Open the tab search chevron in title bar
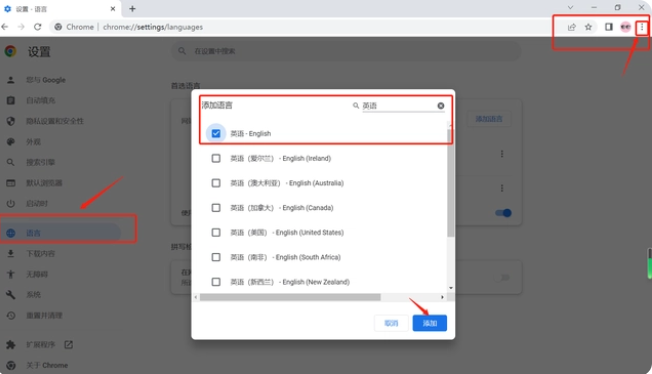652x374 pixels. pos(570,7)
